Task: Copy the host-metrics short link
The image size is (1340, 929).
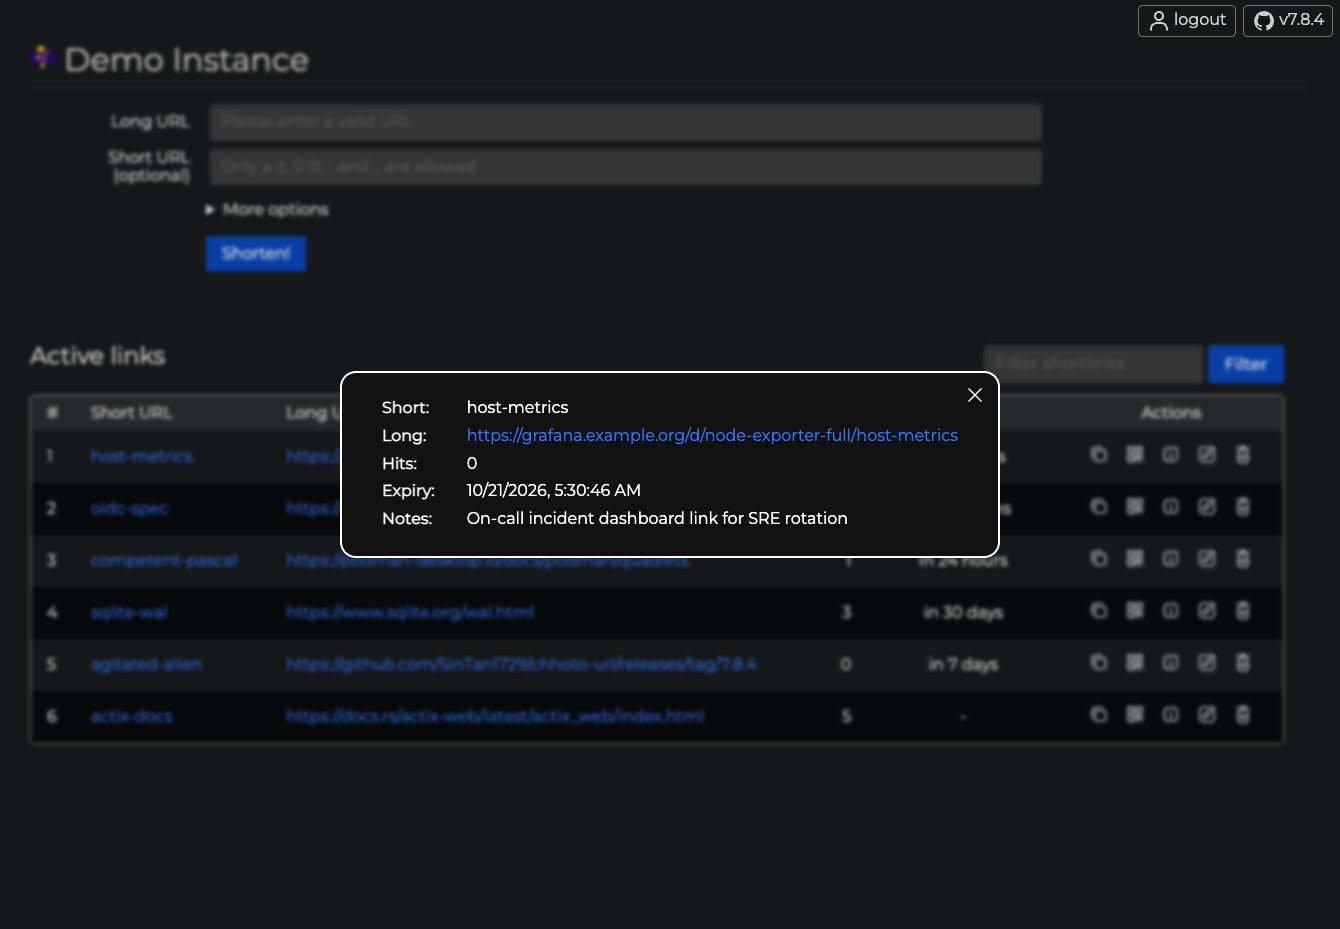Action: pyautogui.click(x=1098, y=455)
